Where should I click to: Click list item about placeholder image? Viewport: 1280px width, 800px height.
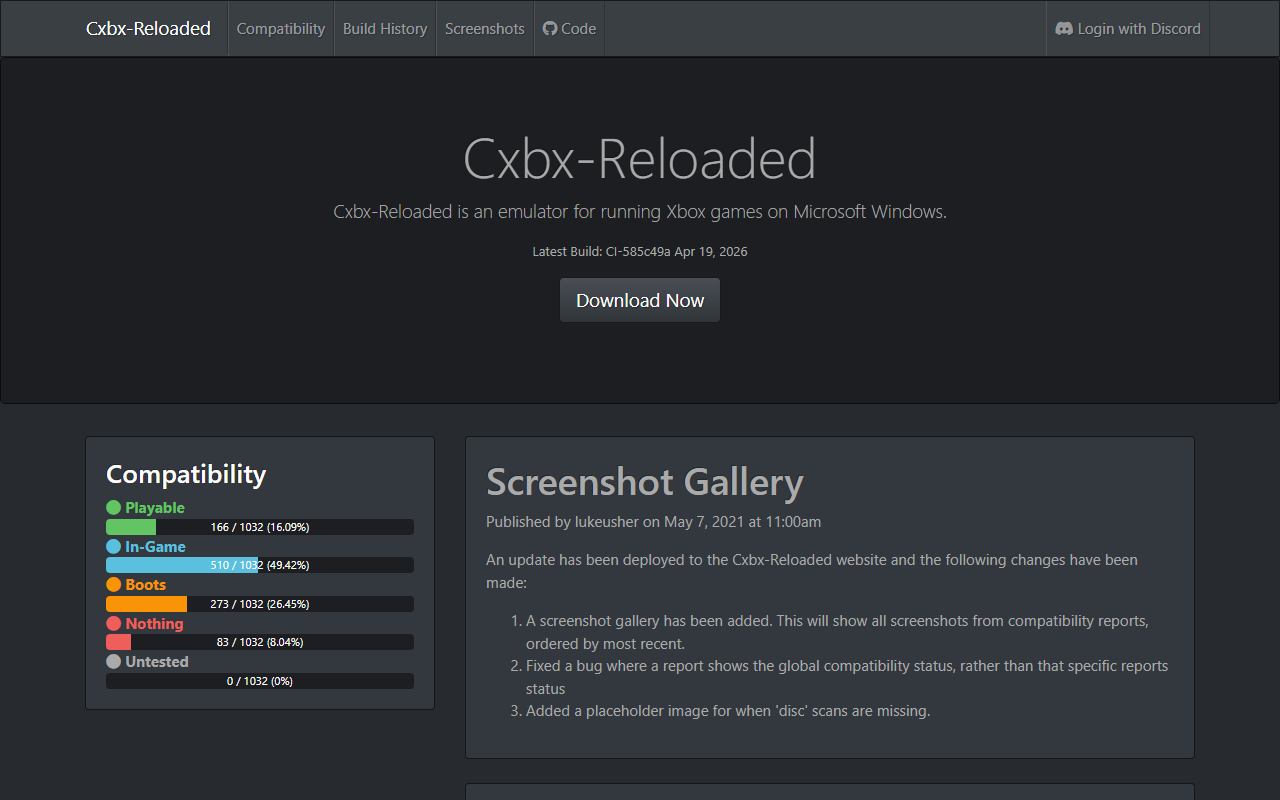coord(728,711)
